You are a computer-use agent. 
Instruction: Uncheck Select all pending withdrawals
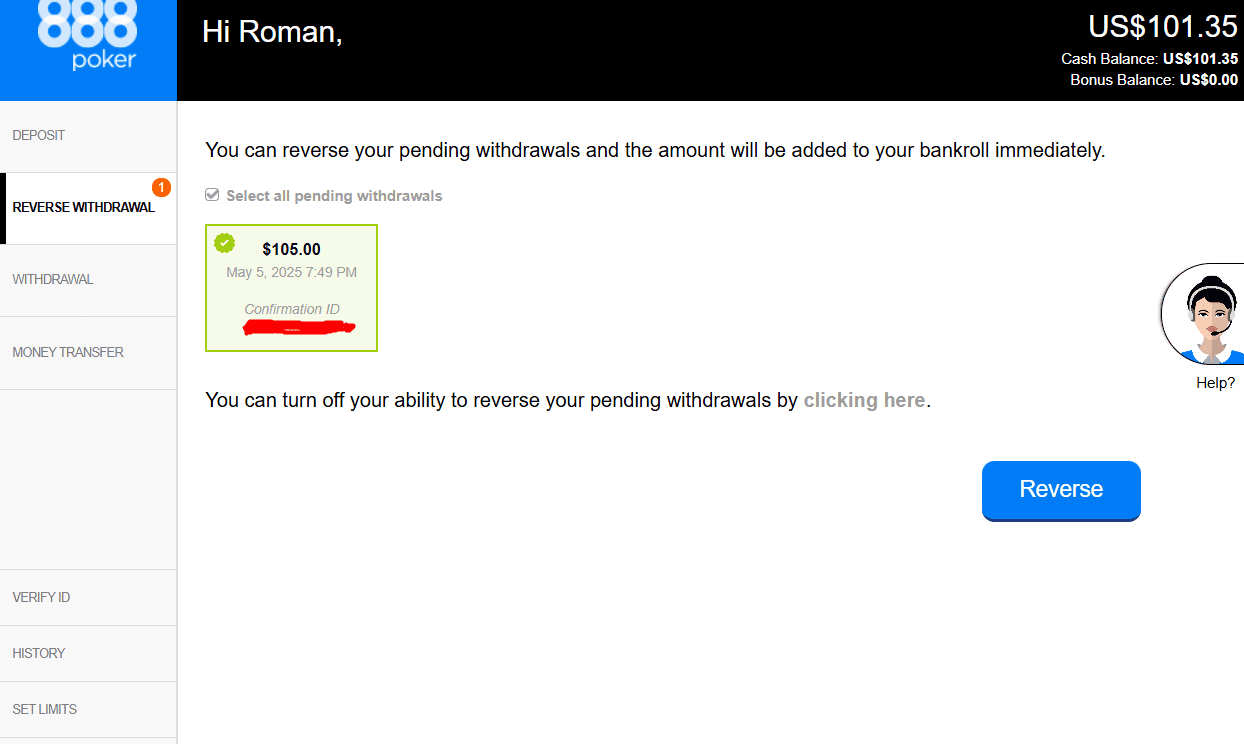click(x=212, y=195)
